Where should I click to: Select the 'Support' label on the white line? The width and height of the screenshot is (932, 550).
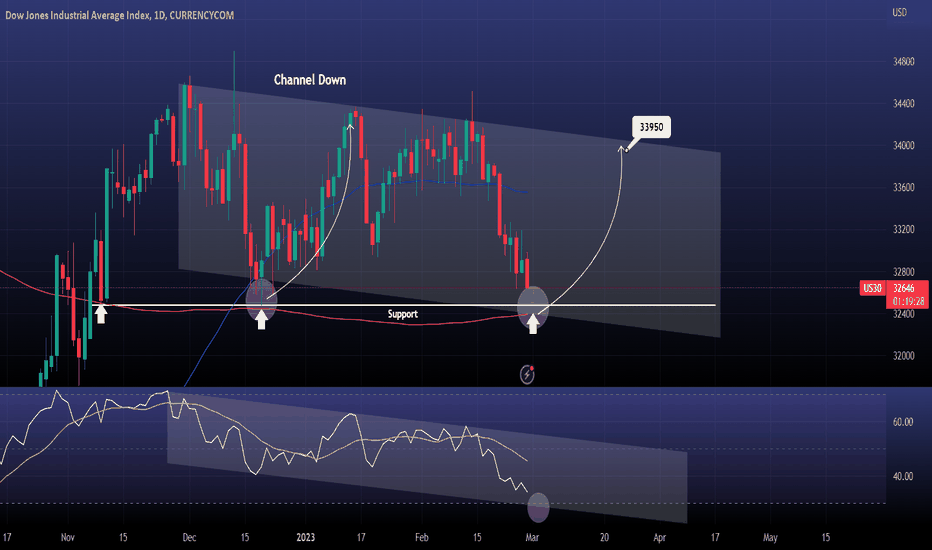tap(402, 314)
